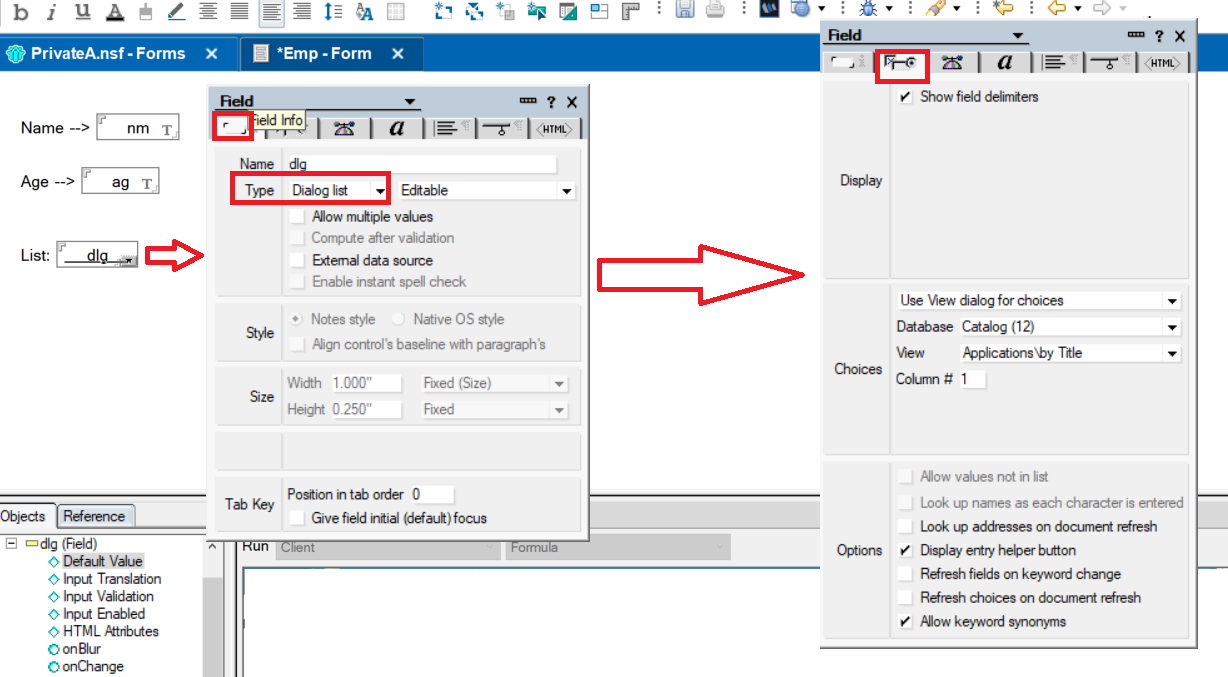Open the text color tool
Image resolution: width=1228 pixels, height=677 pixels.
pyautogui.click(x=114, y=13)
